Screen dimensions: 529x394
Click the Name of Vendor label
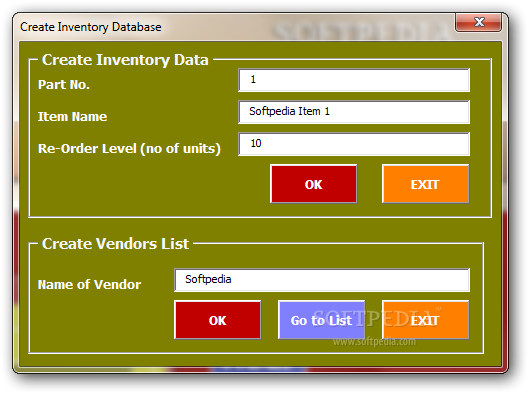click(x=89, y=285)
